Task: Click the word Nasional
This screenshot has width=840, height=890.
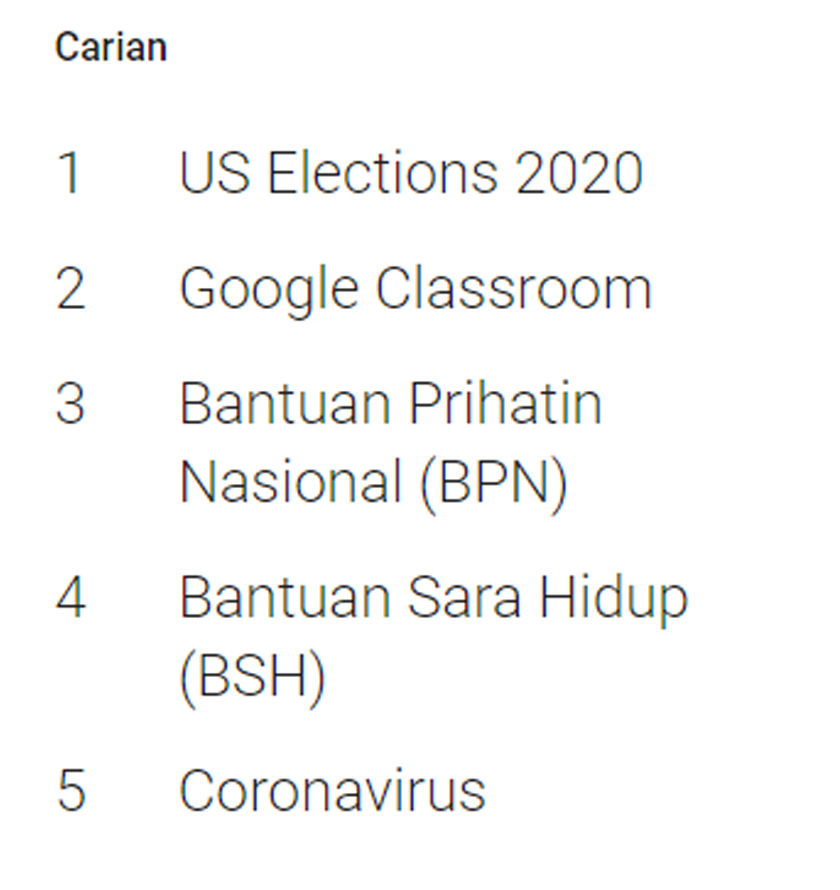Action: 285,482
